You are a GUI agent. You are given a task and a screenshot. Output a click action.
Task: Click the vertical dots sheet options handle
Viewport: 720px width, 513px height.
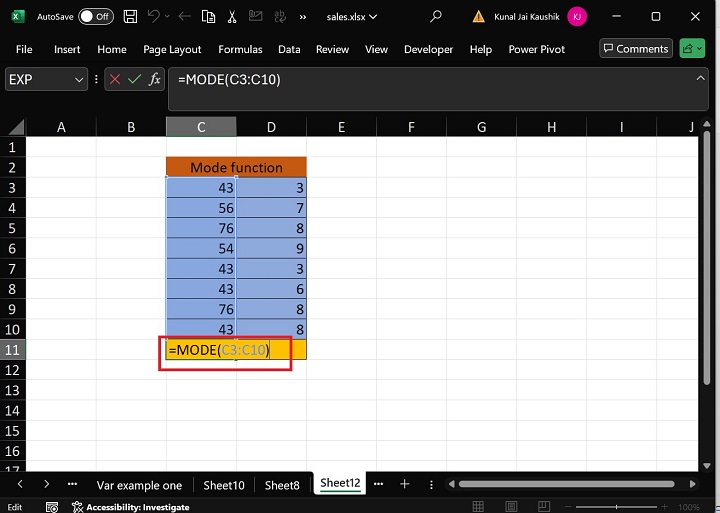[431, 485]
